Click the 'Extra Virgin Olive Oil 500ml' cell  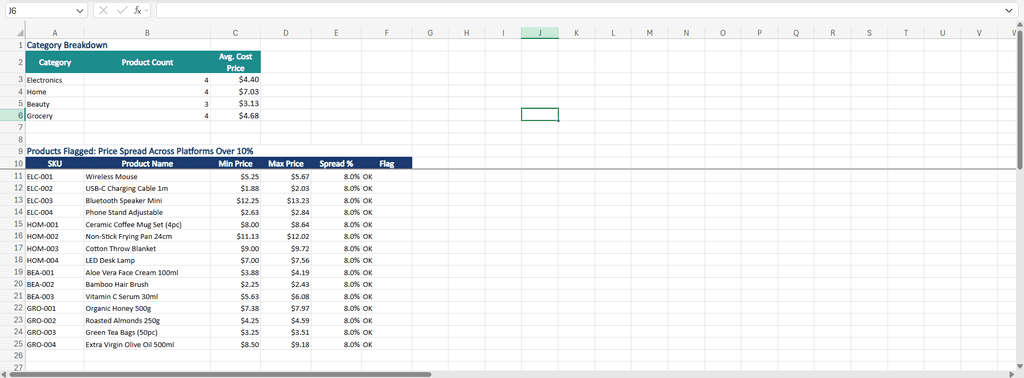[x=147, y=344]
